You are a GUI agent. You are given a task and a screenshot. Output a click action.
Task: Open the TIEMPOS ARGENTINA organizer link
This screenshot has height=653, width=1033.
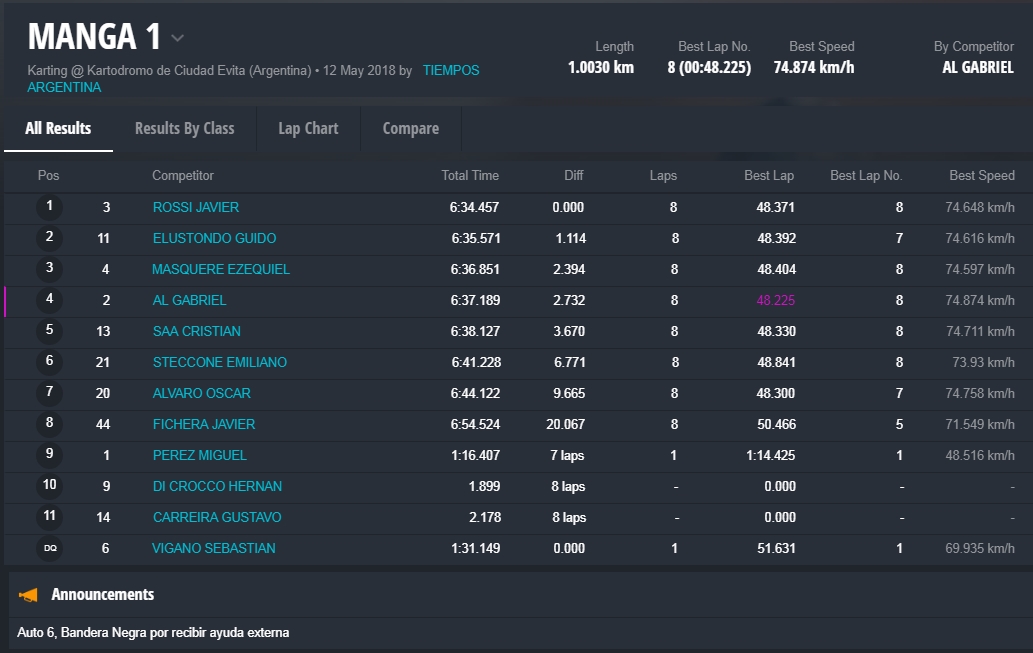pyautogui.click(x=450, y=71)
